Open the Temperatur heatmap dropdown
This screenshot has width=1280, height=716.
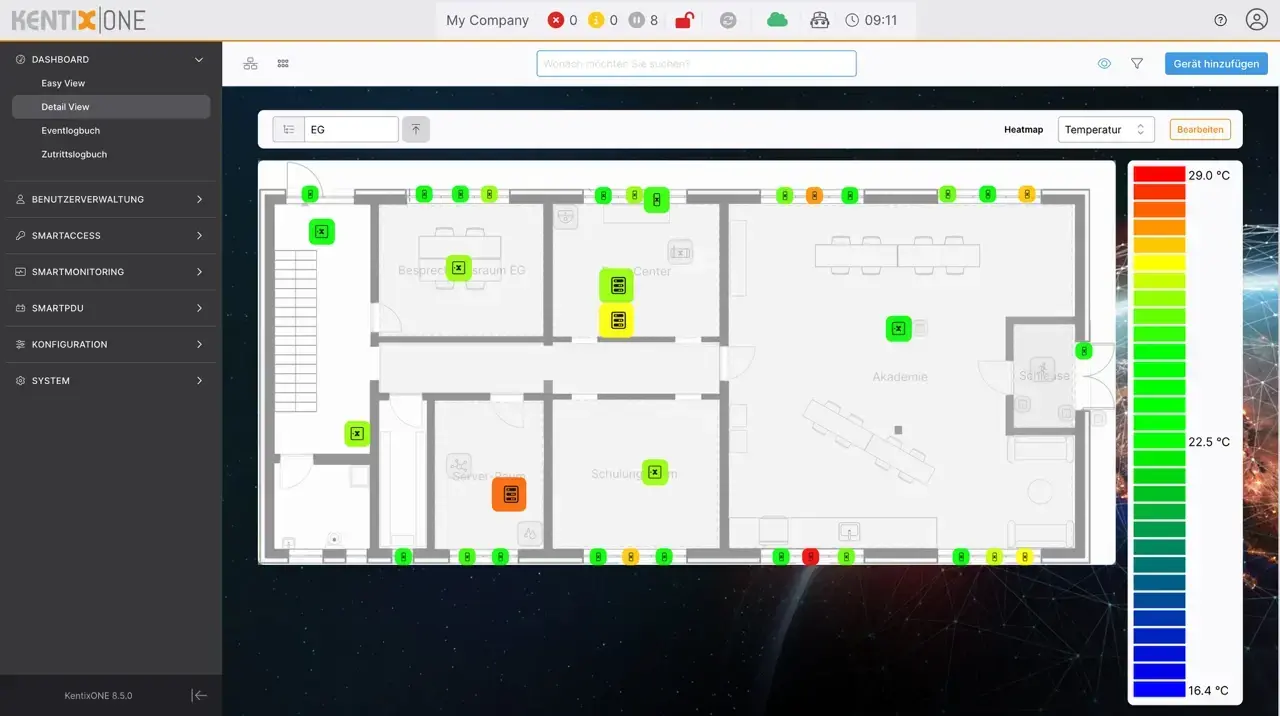[x=1105, y=130]
